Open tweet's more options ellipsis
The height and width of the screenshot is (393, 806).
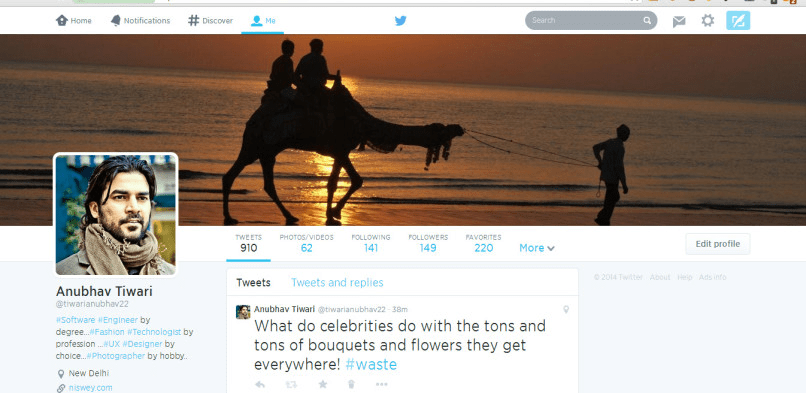click(x=381, y=384)
